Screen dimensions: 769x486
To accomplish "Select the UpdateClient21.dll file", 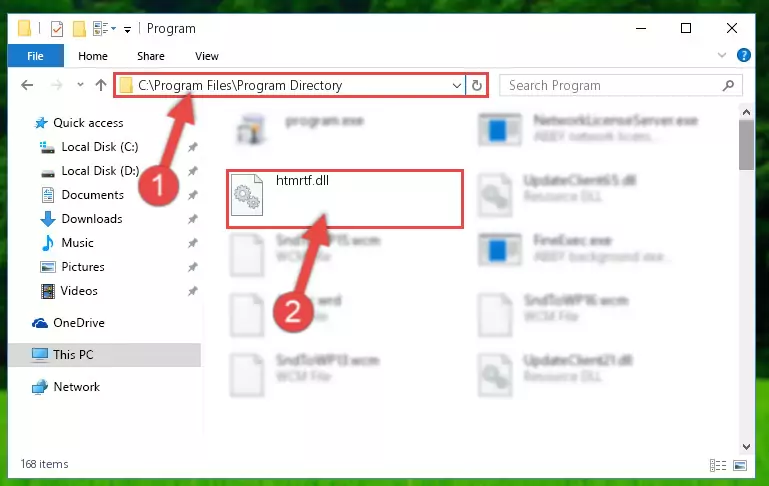I will pyautogui.click(x=556, y=374).
